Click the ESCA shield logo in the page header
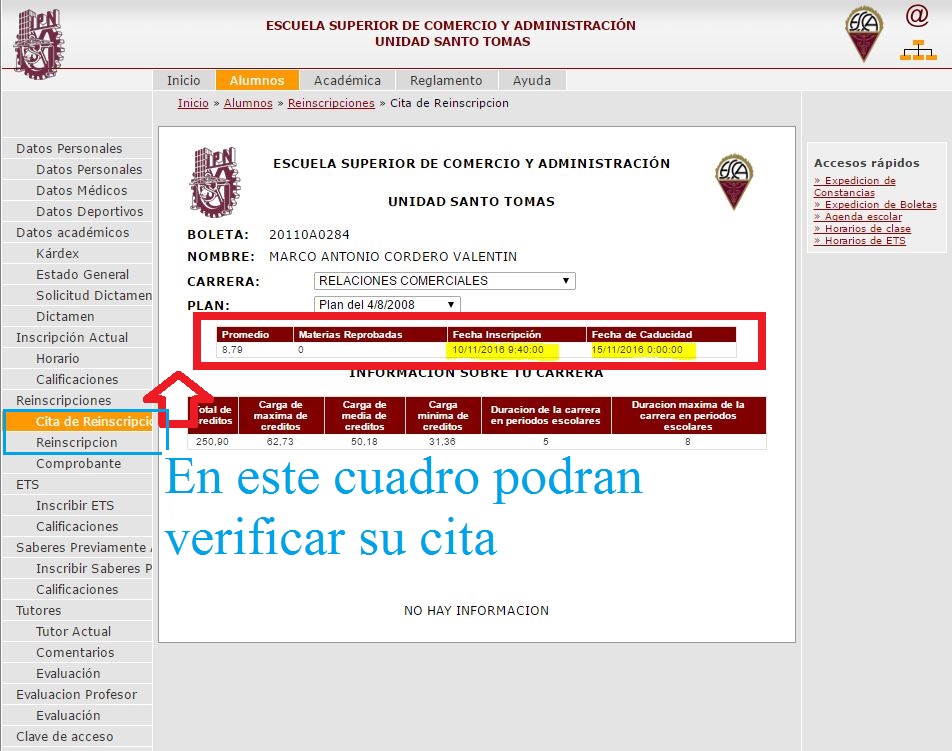The image size is (952, 751). coord(863,34)
